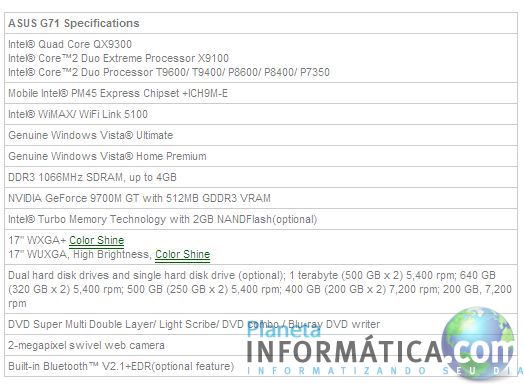
Task: Select the 17" WUXGA High Brightness text
Action: (79, 254)
